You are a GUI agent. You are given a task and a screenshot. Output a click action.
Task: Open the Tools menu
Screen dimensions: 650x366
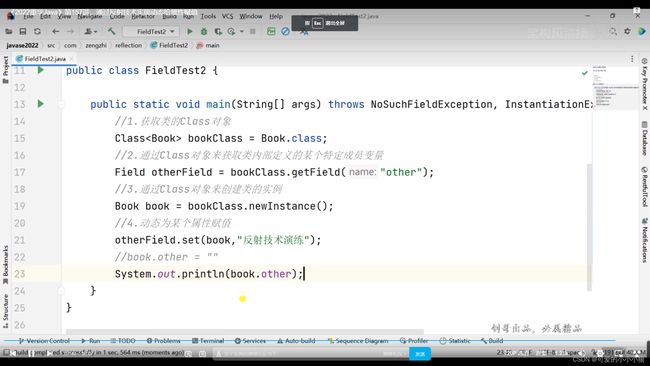point(208,16)
